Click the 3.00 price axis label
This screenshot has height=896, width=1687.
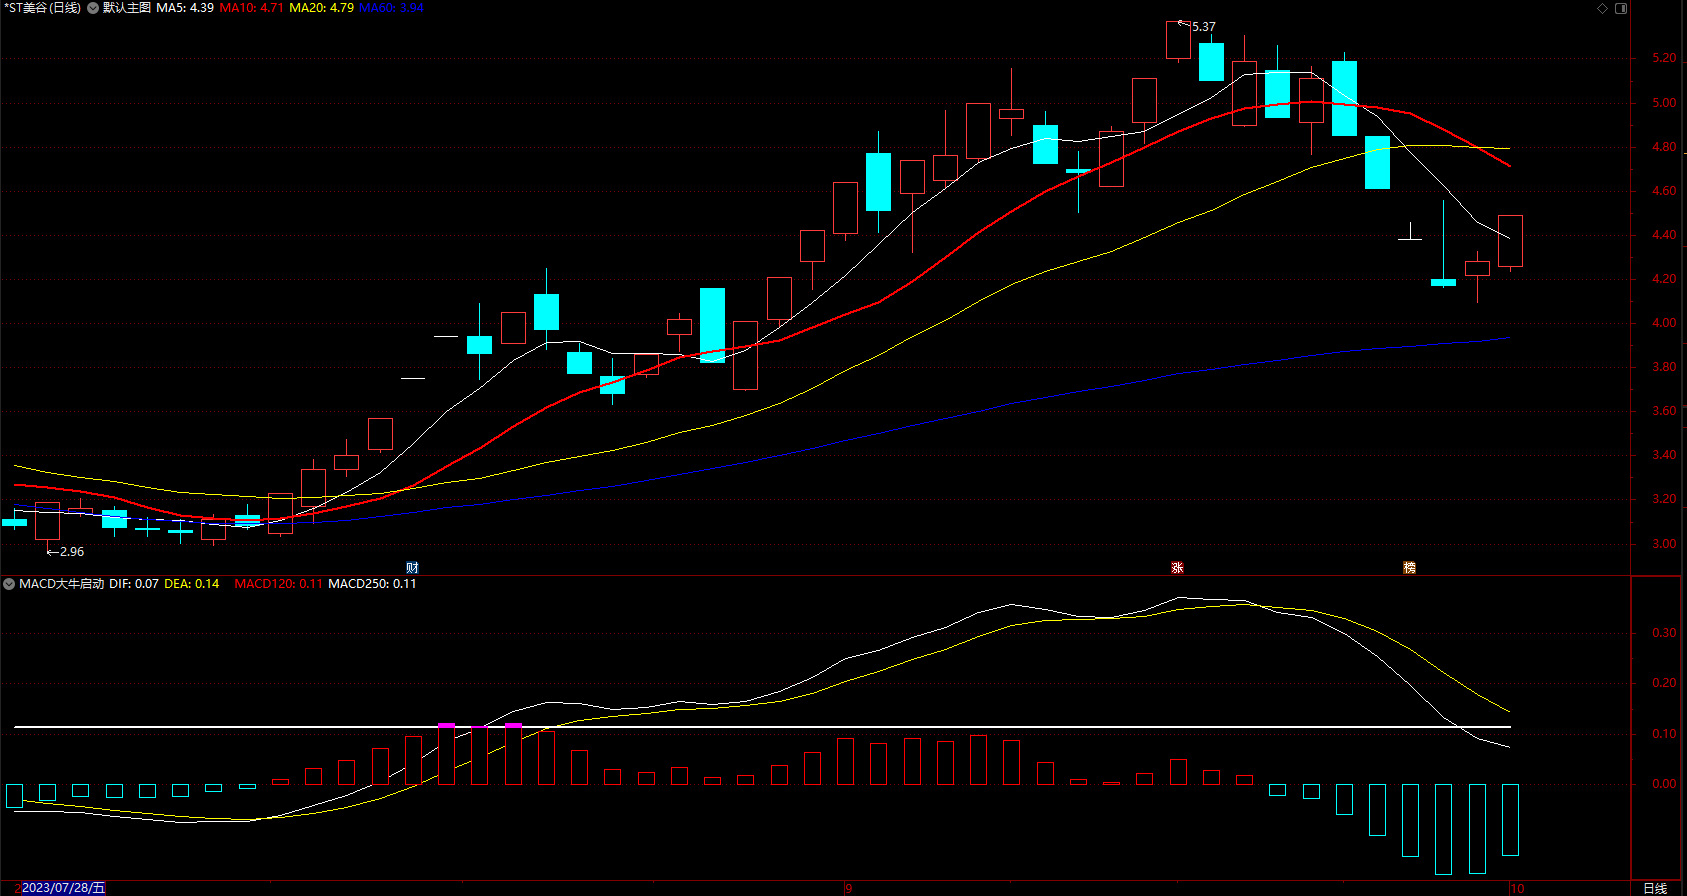click(1664, 544)
